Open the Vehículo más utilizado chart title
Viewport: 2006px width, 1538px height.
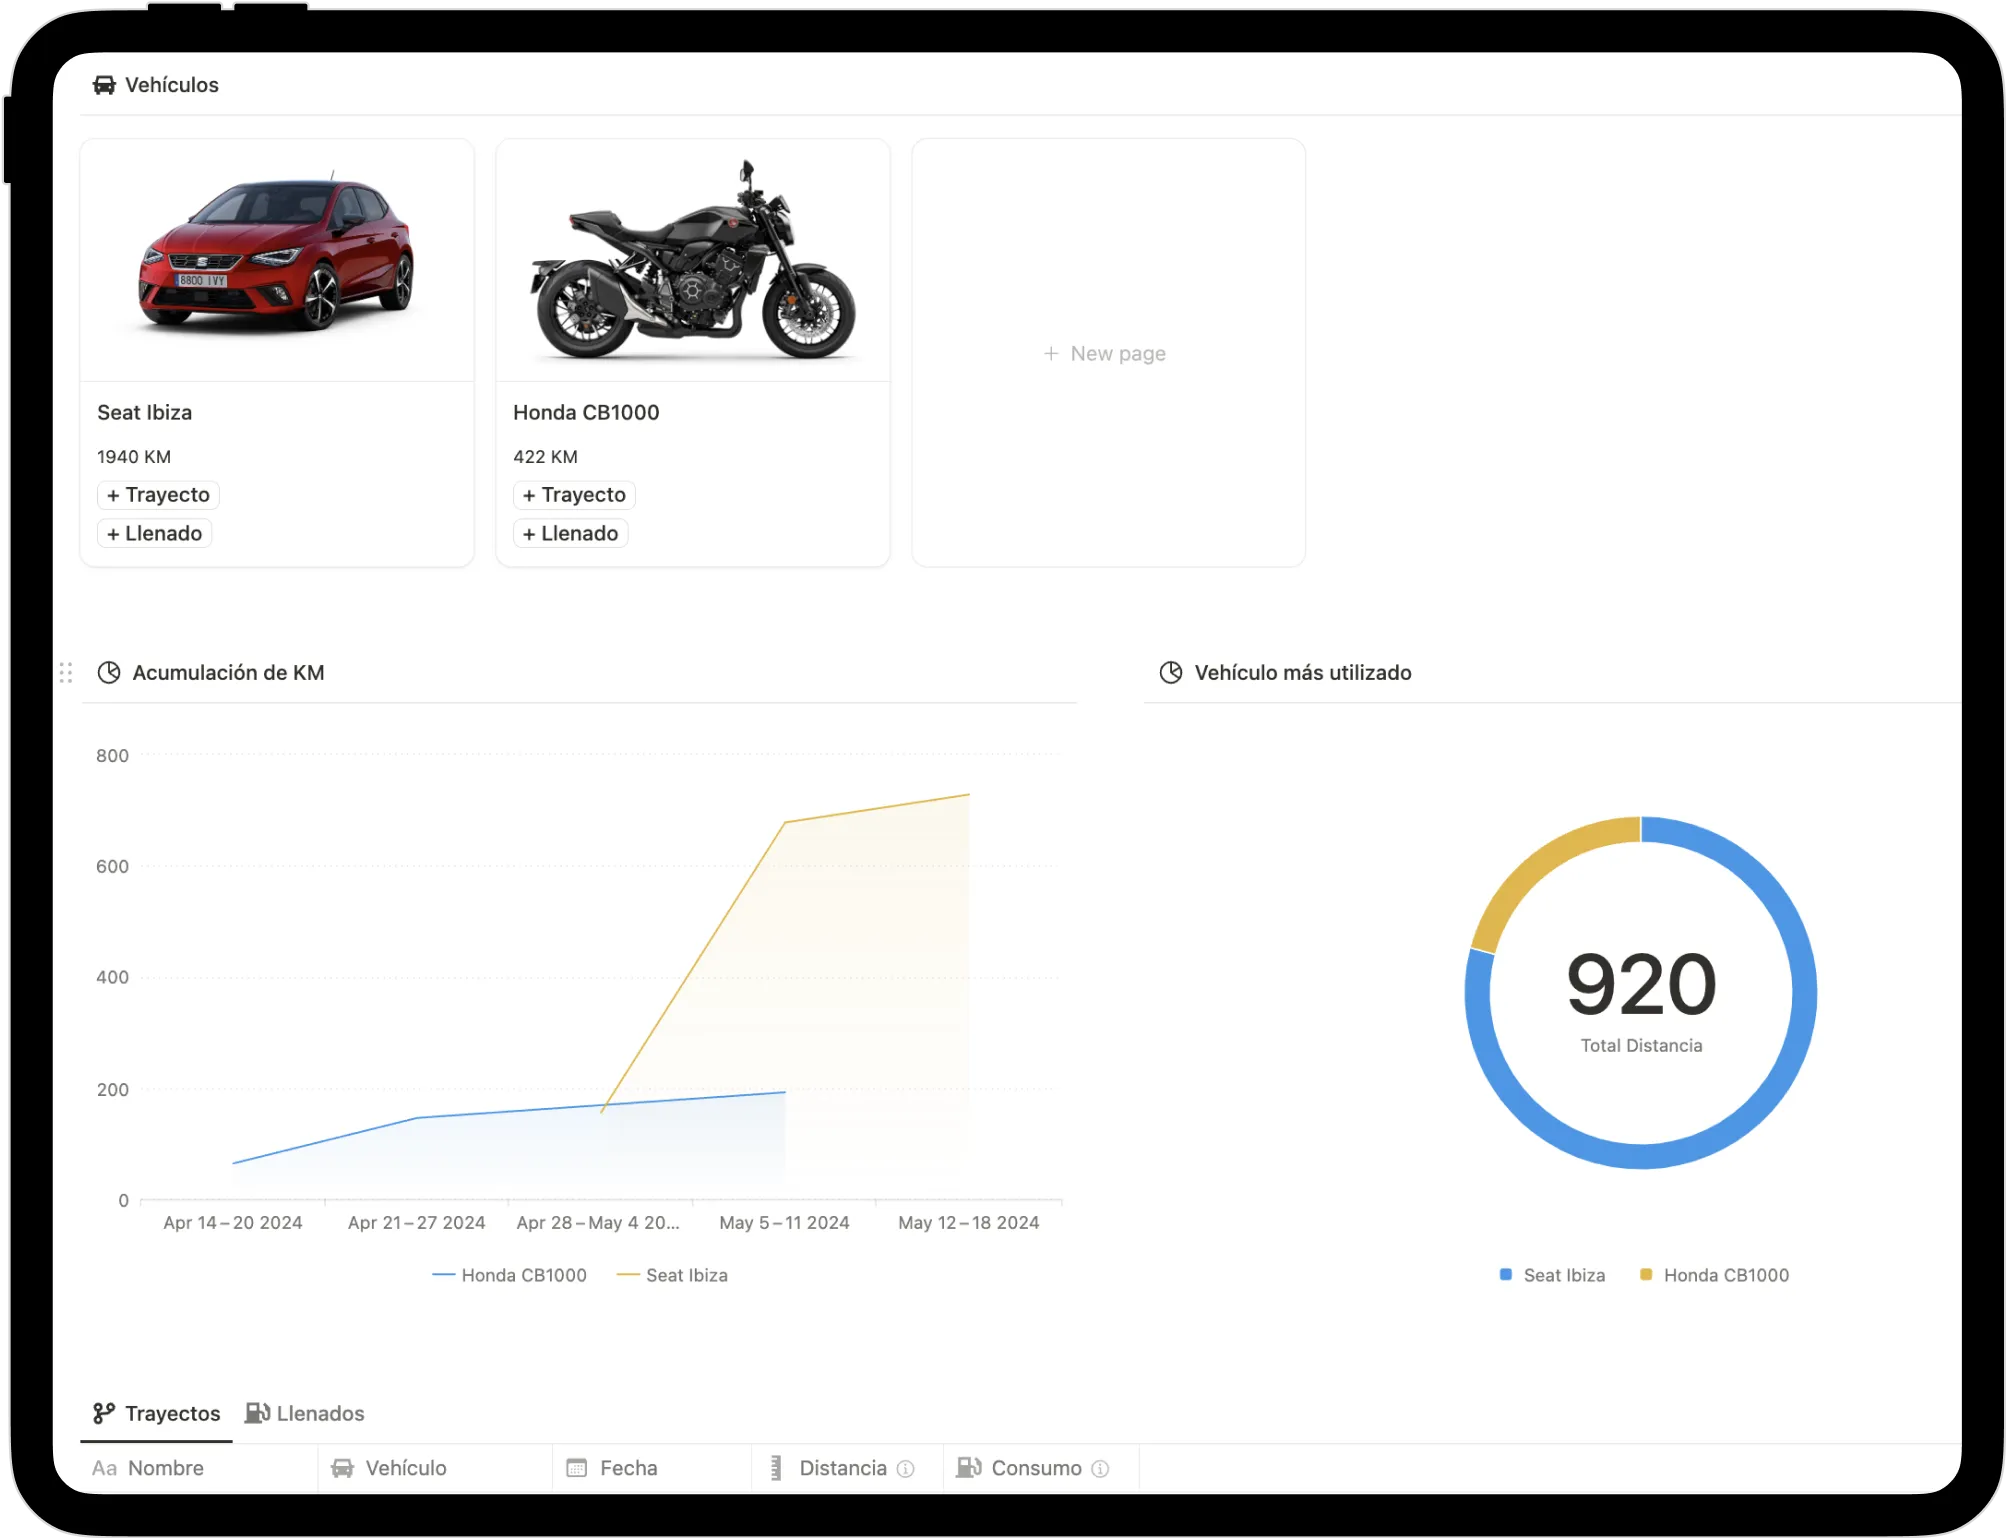coord(1303,672)
